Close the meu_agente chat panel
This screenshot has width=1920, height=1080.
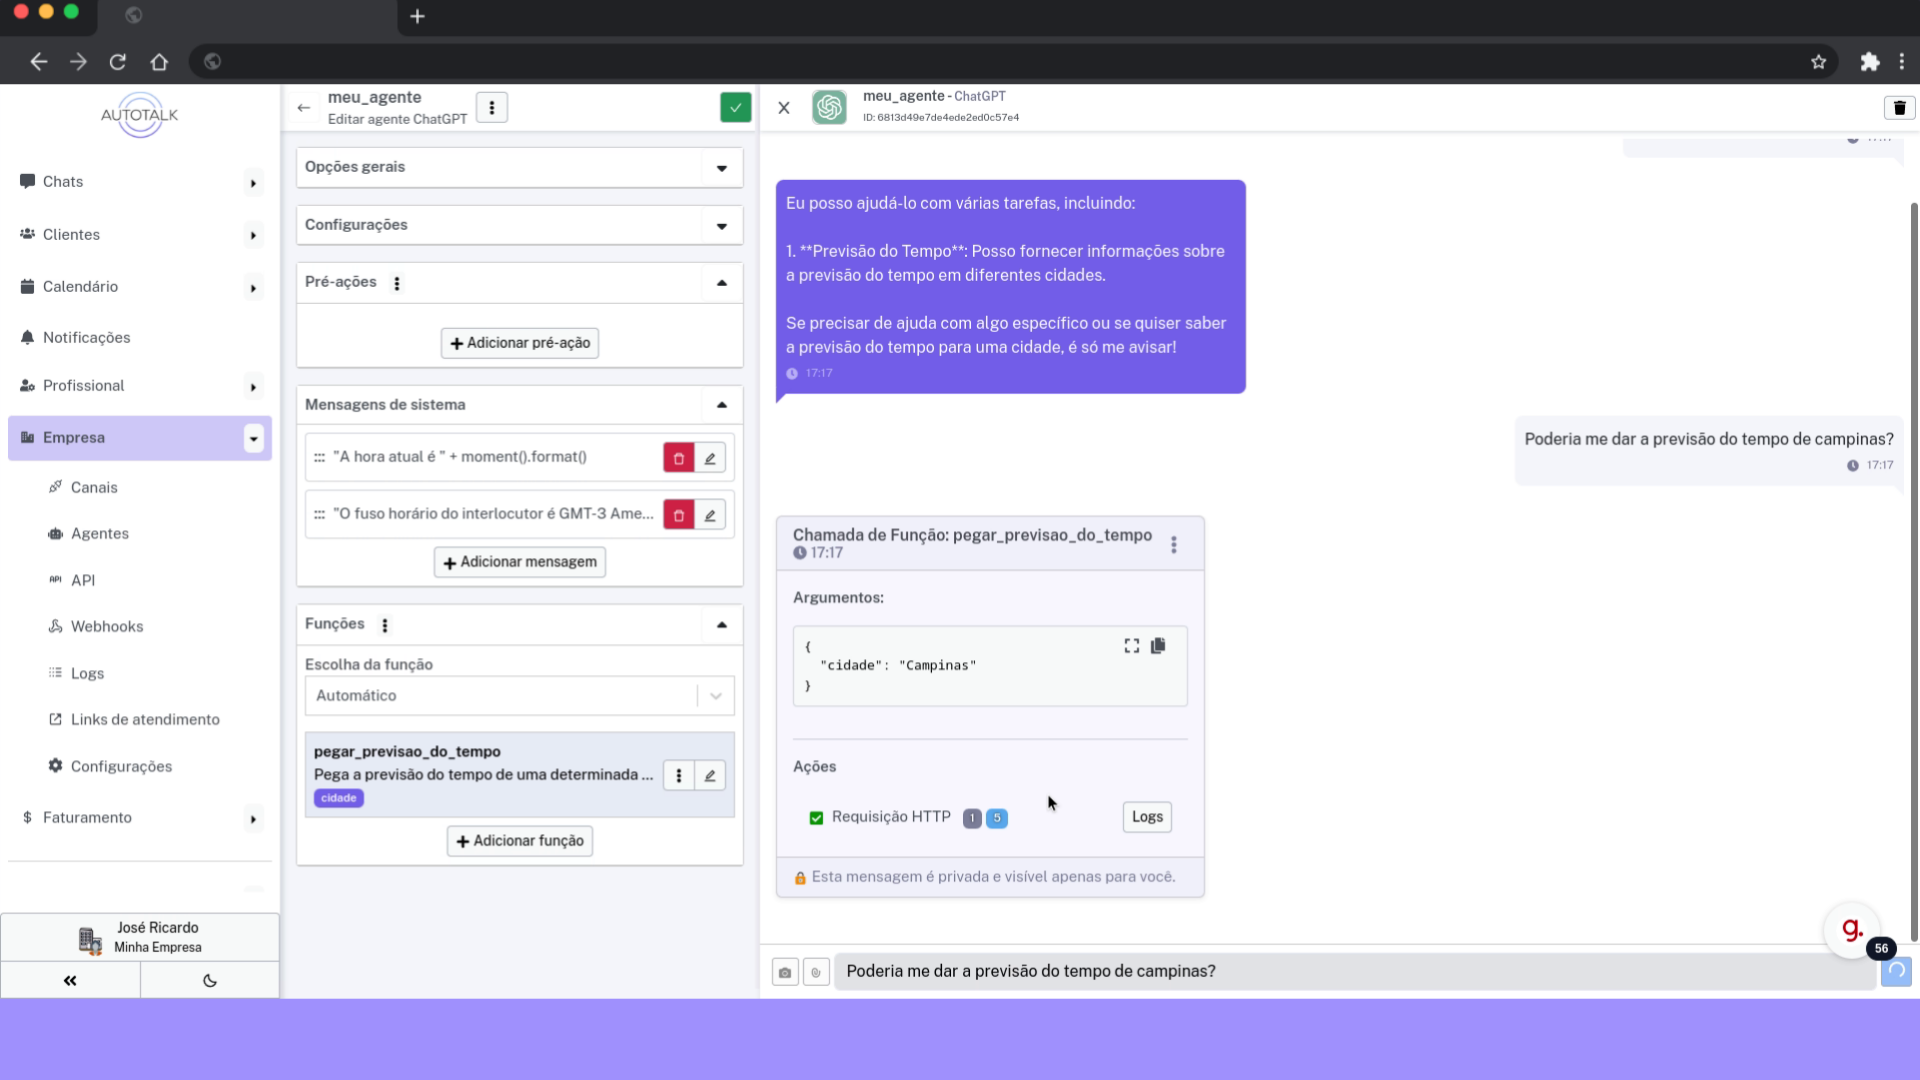coord(784,108)
